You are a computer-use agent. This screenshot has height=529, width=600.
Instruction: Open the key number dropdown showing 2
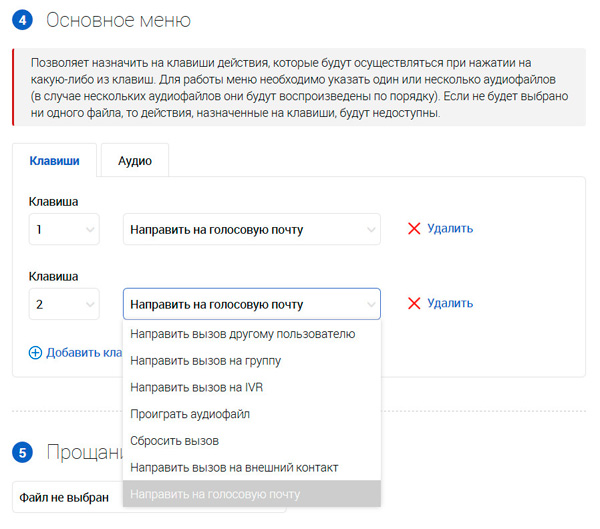click(64, 304)
